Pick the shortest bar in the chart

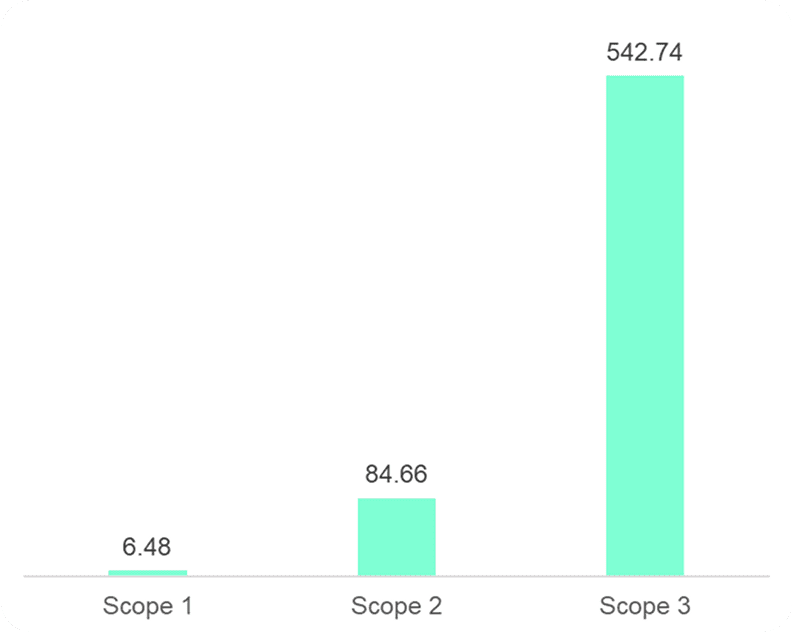147,573
